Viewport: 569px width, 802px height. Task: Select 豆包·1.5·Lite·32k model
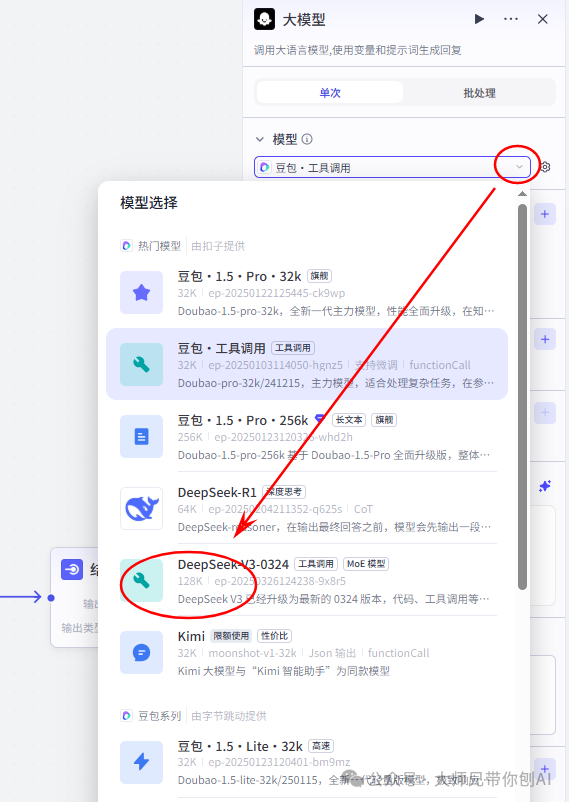[x=307, y=762]
